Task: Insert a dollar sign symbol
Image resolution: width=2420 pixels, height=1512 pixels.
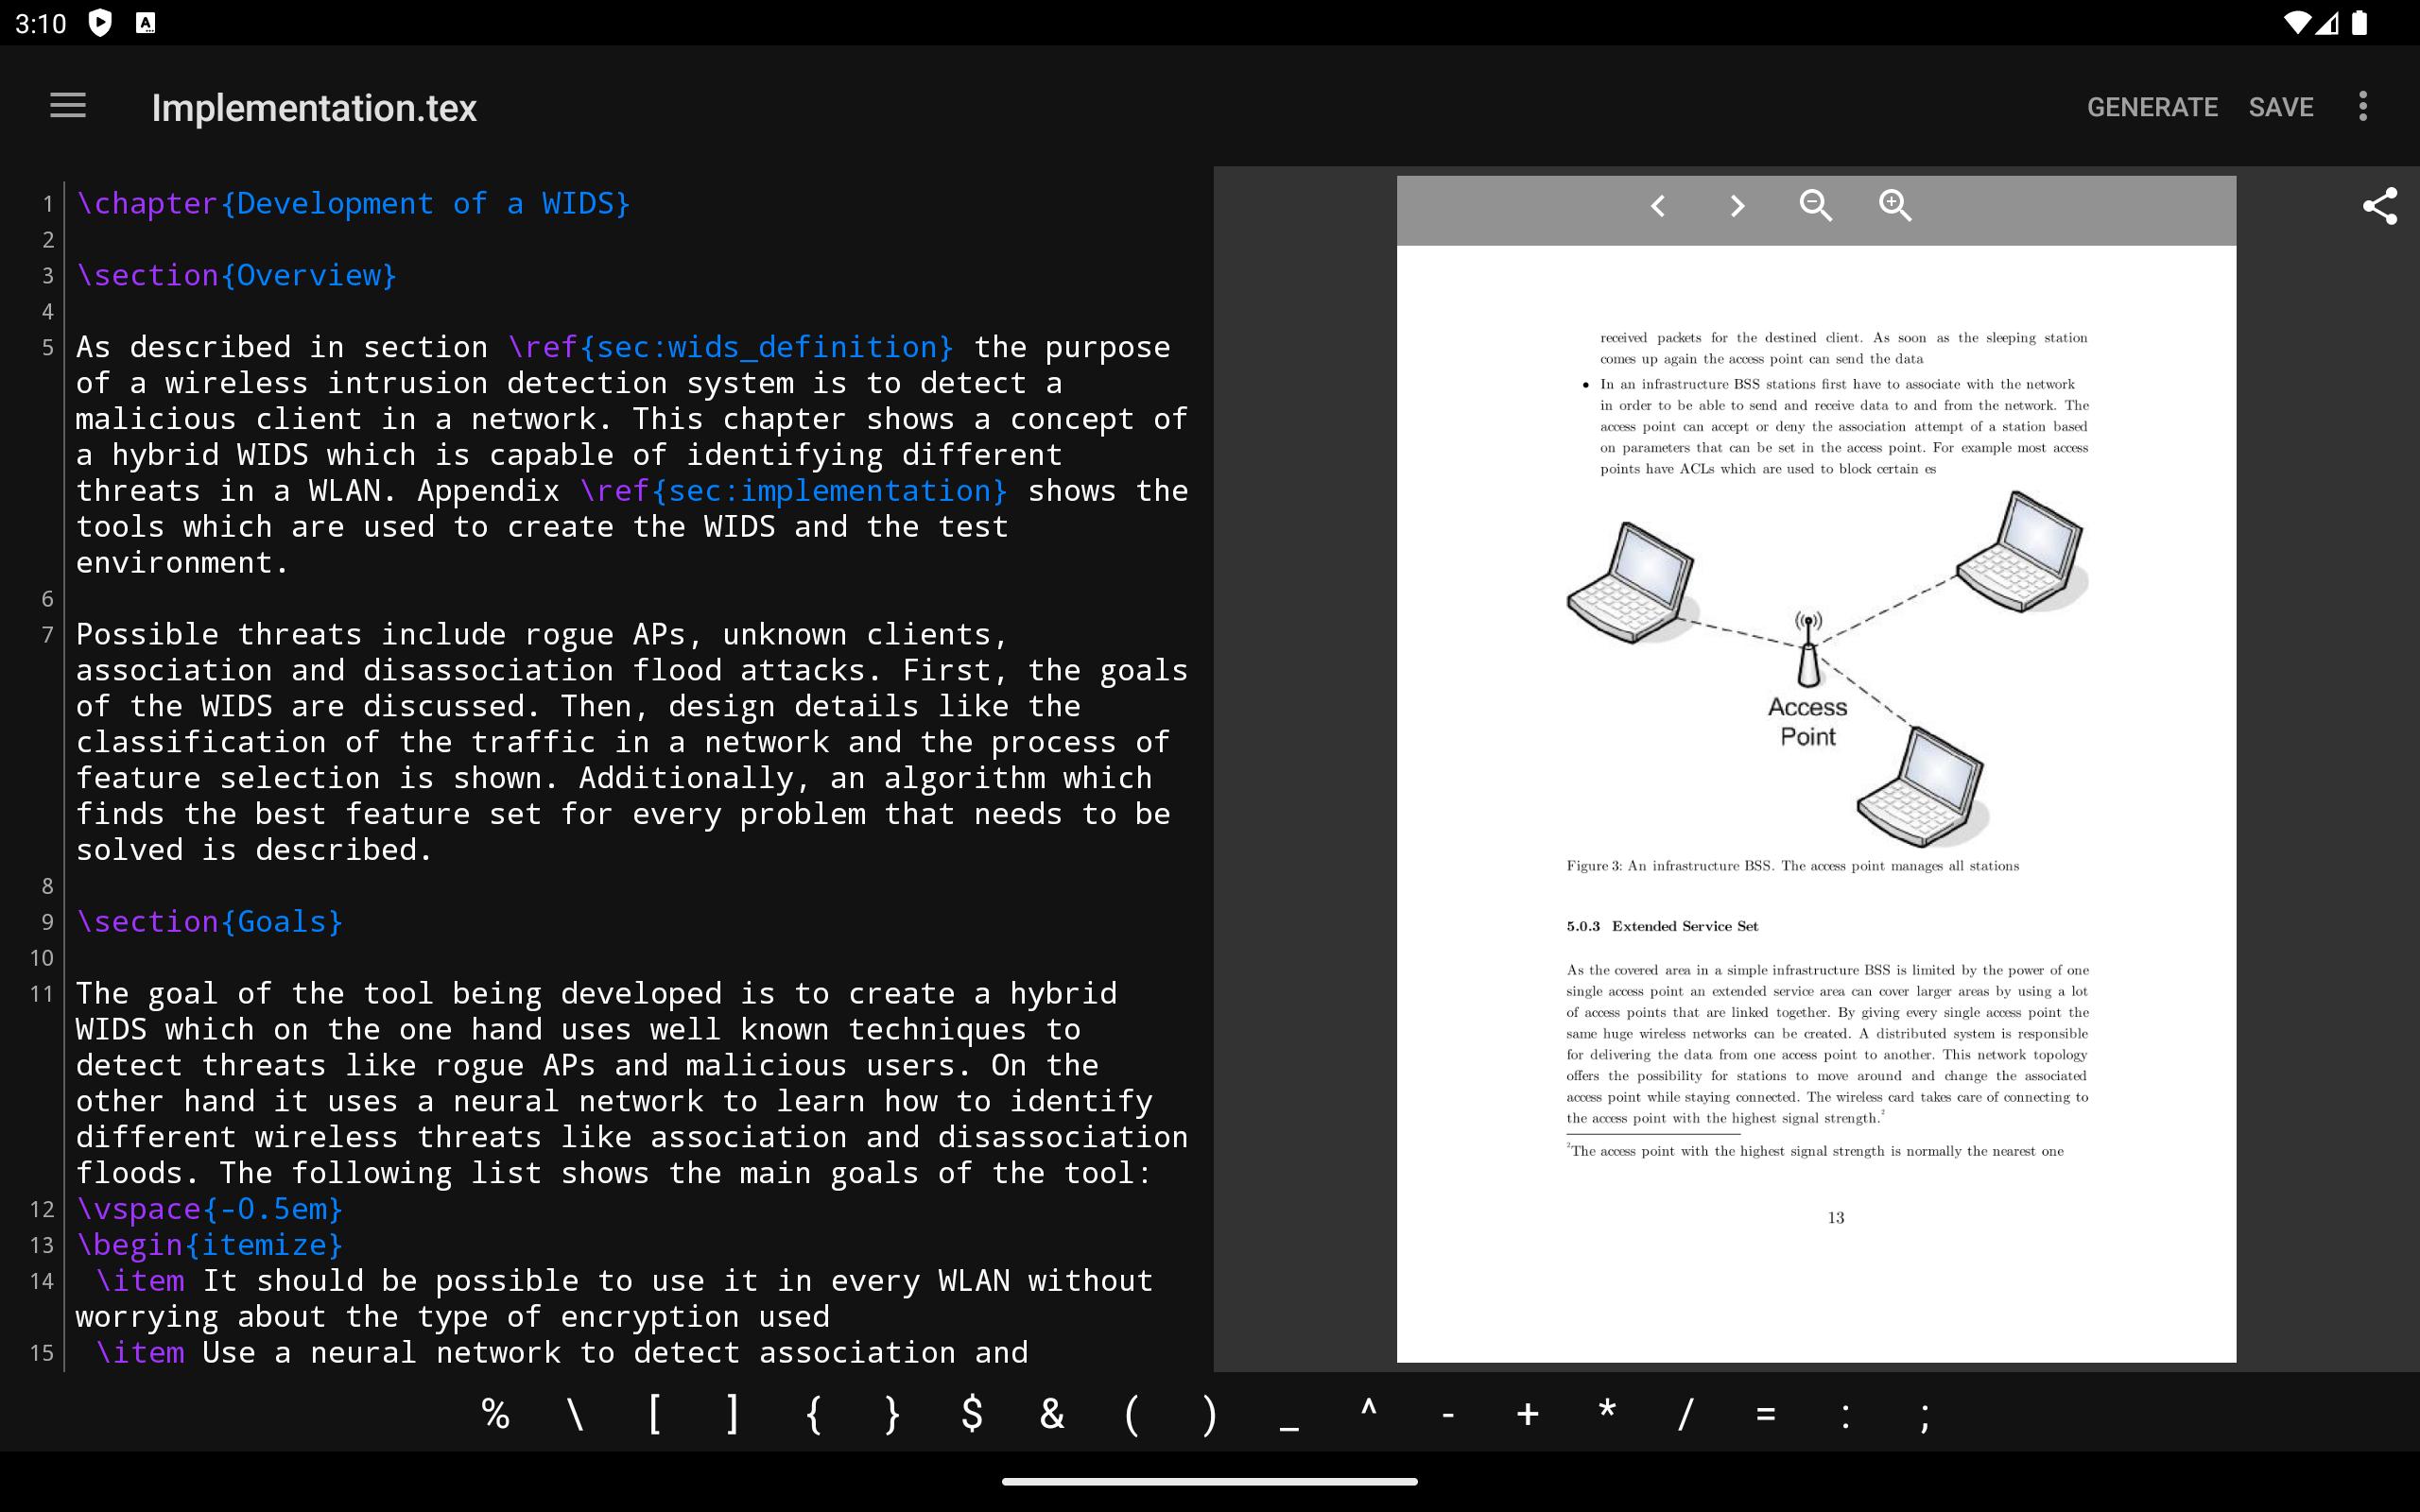Action: (x=972, y=1414)
